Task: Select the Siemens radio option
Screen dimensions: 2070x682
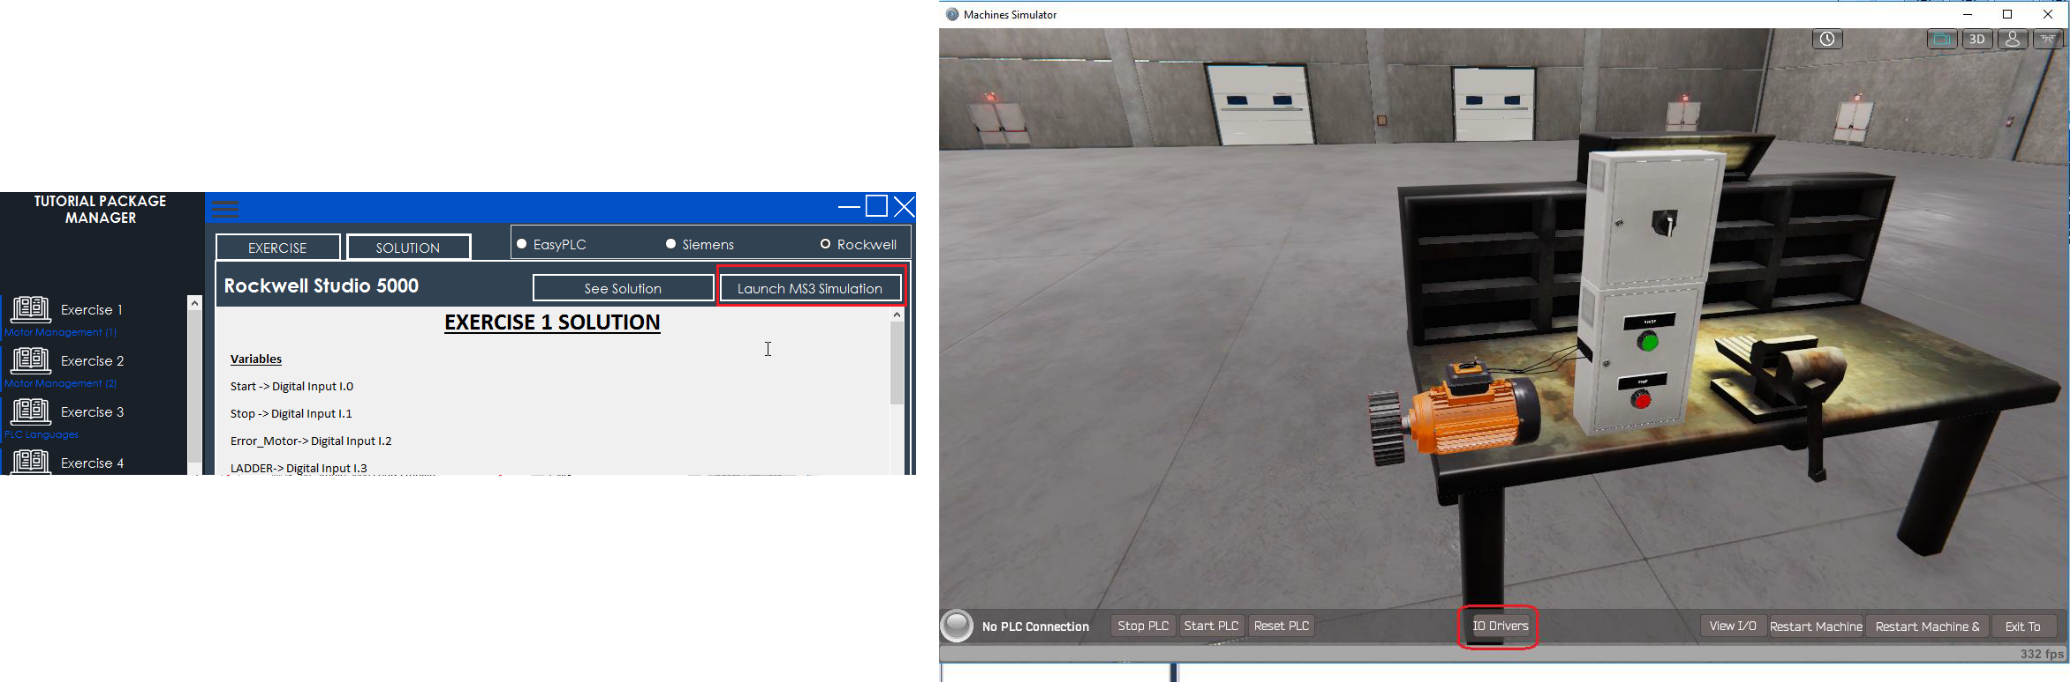Action: tap(700, 244)
